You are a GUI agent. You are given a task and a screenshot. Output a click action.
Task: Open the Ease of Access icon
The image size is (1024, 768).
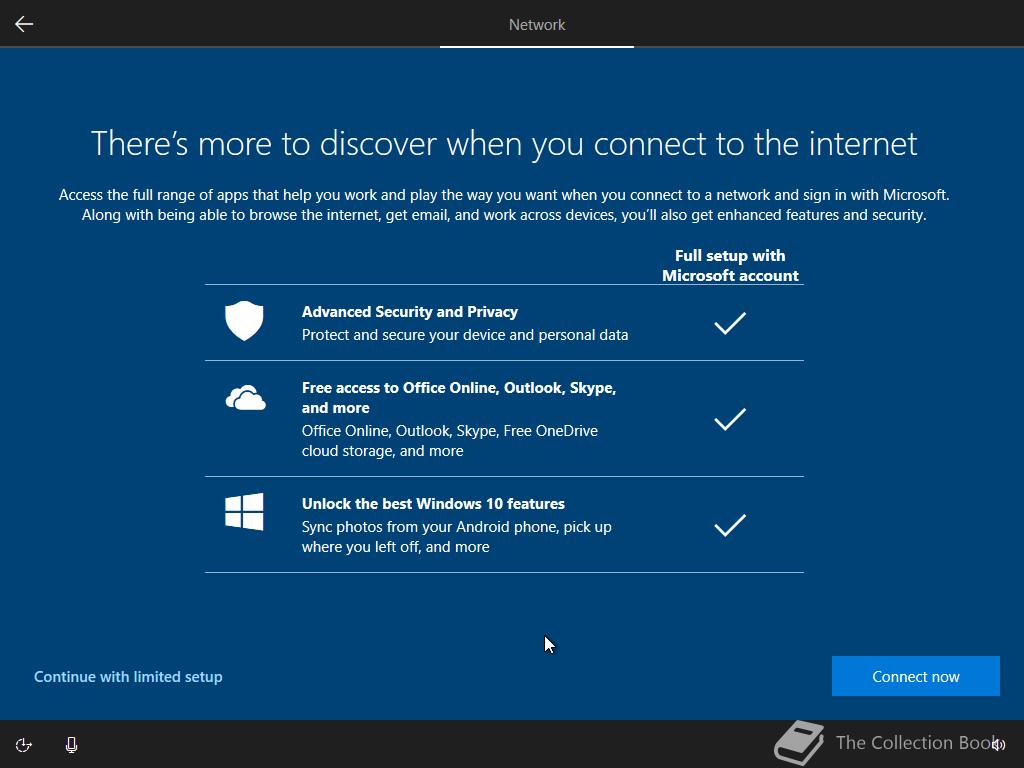(24, 745)
